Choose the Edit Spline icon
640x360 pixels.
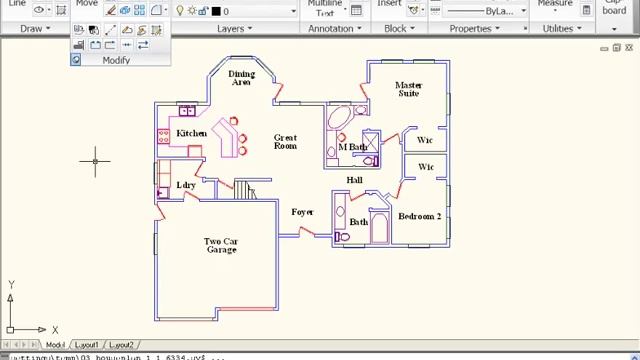142,30
